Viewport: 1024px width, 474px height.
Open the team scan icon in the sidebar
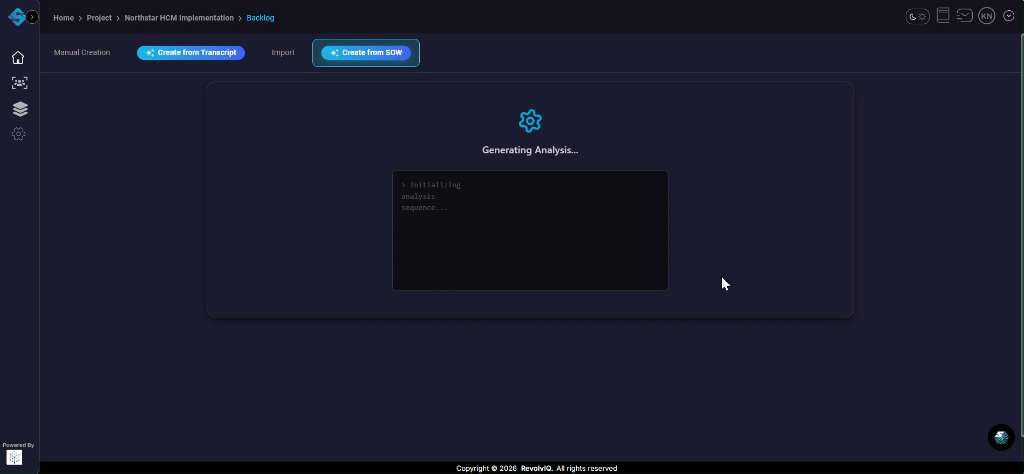tap(20, 83)
